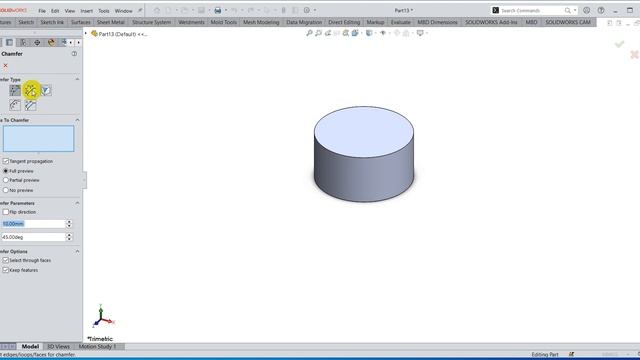
Task: Open the Tools menu
Action: tap(104, 11)
